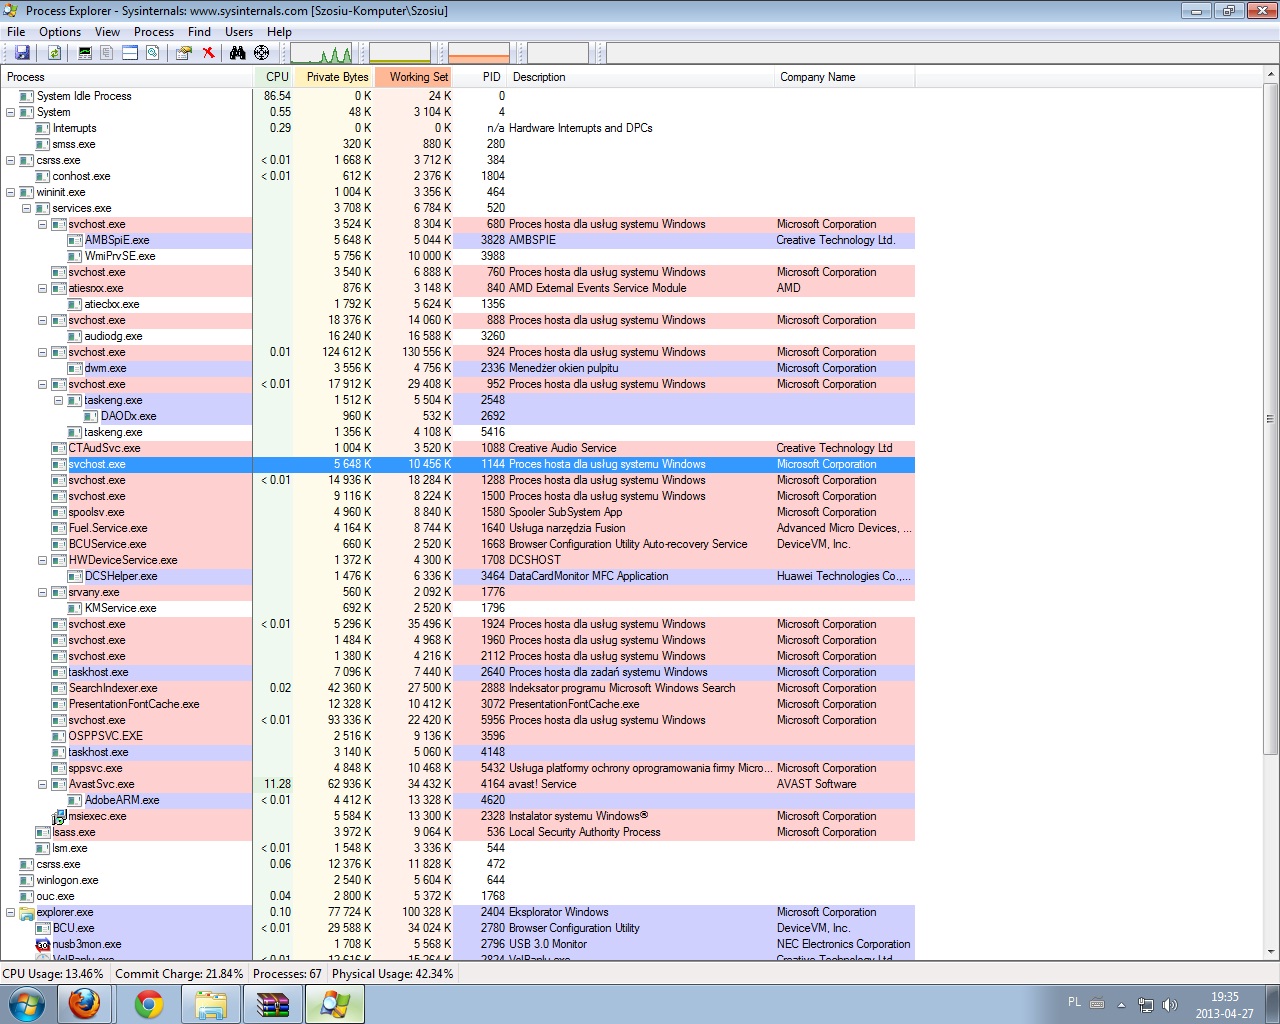
Task: Collapse the AvastSvc.exe tree node
Action: pos(43,784)
